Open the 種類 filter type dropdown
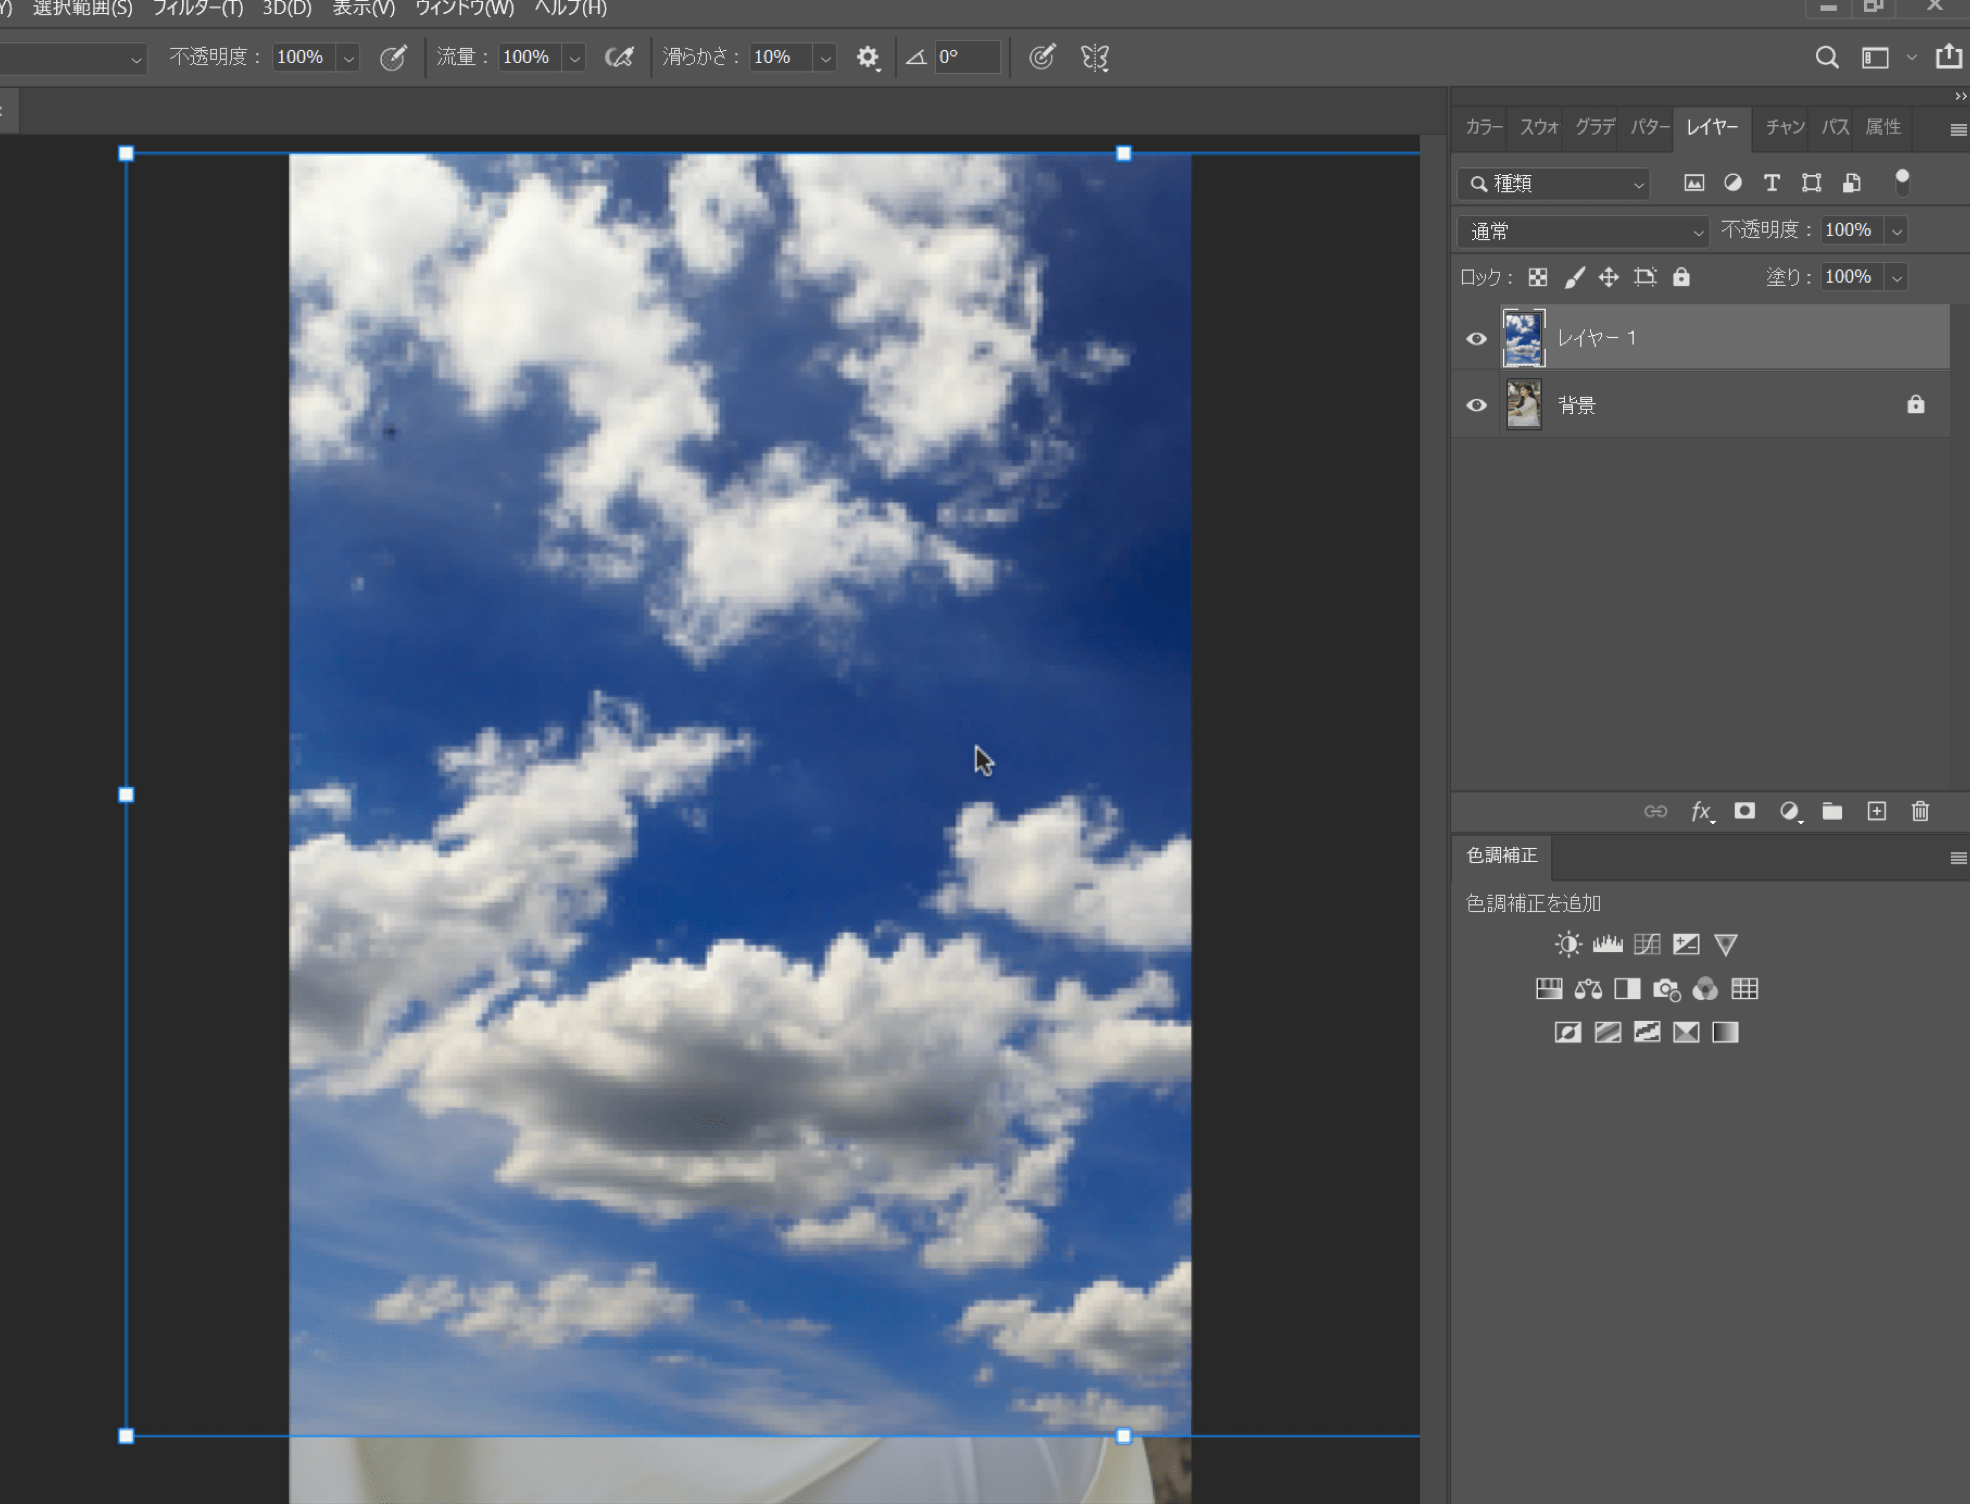Image resolution: width=1970 pixels, height=1504 pixels. 1555,184
